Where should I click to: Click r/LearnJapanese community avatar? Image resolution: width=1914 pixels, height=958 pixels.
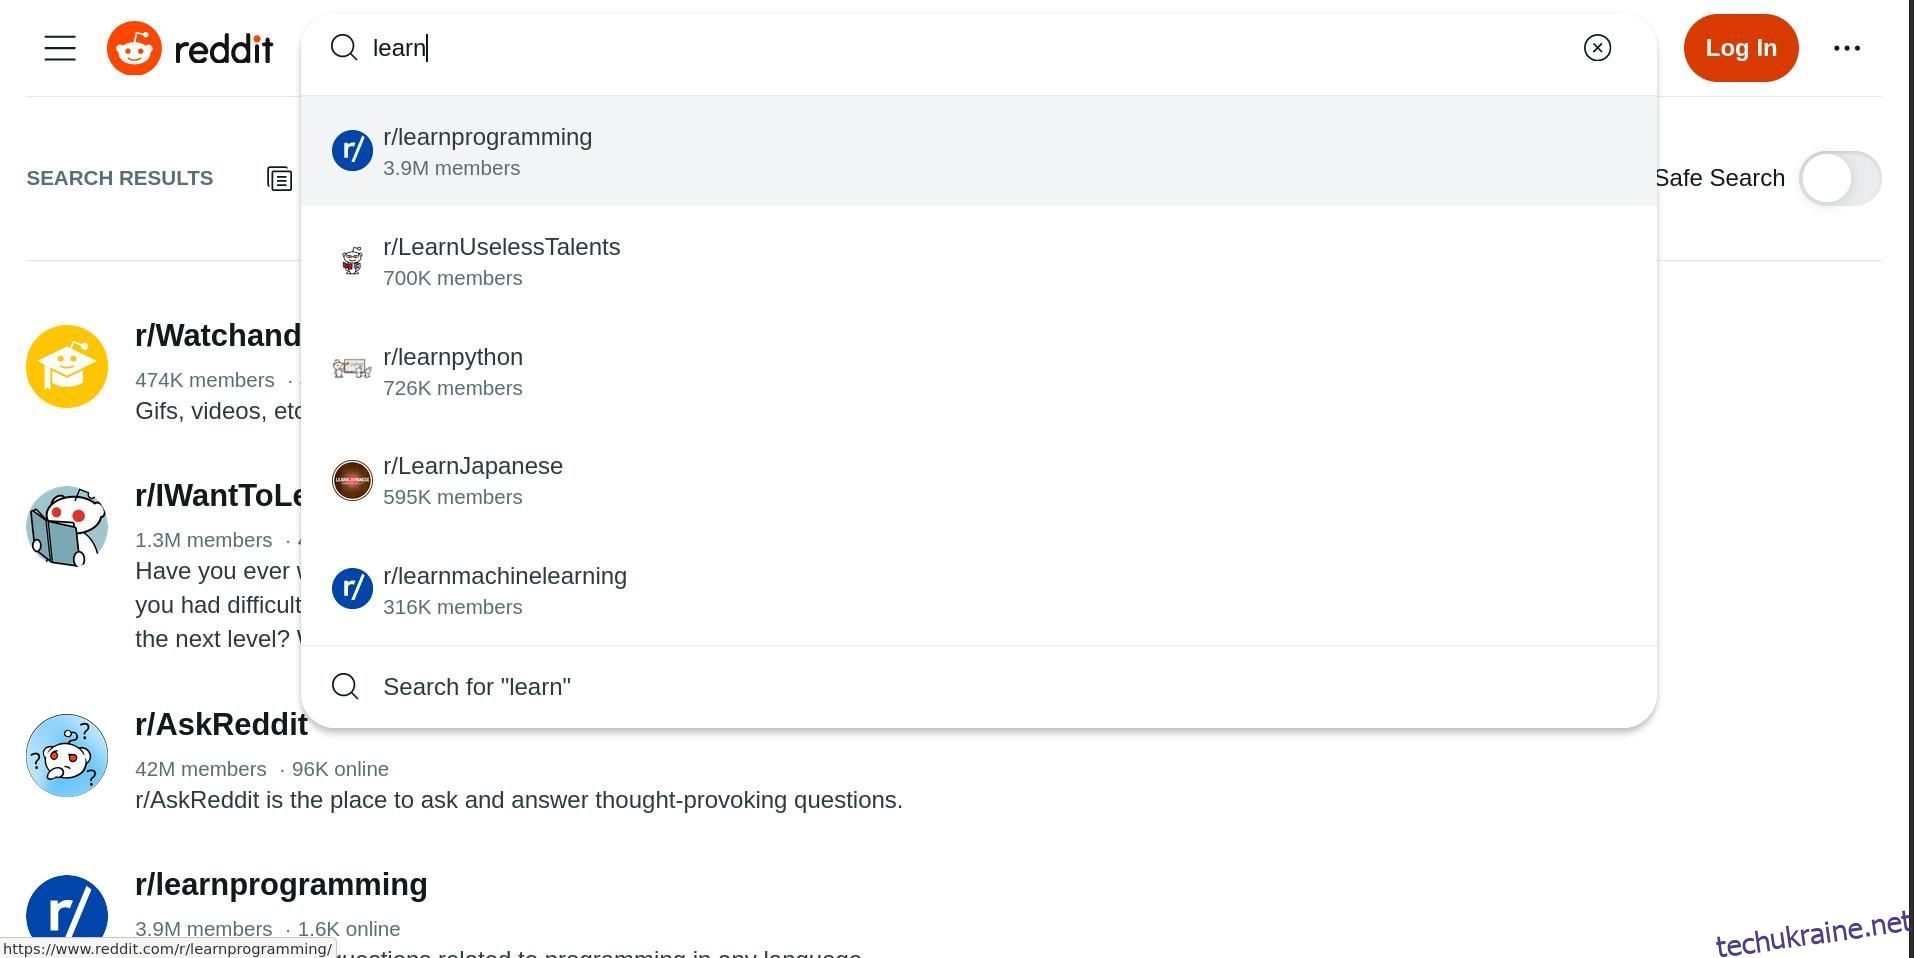pyautogui.click(x=352, y=480)
